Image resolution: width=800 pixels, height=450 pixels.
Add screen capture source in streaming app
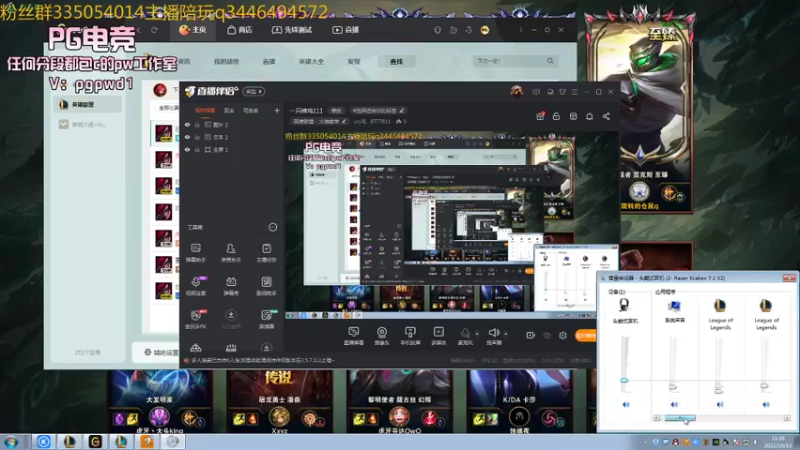(353, 336)
